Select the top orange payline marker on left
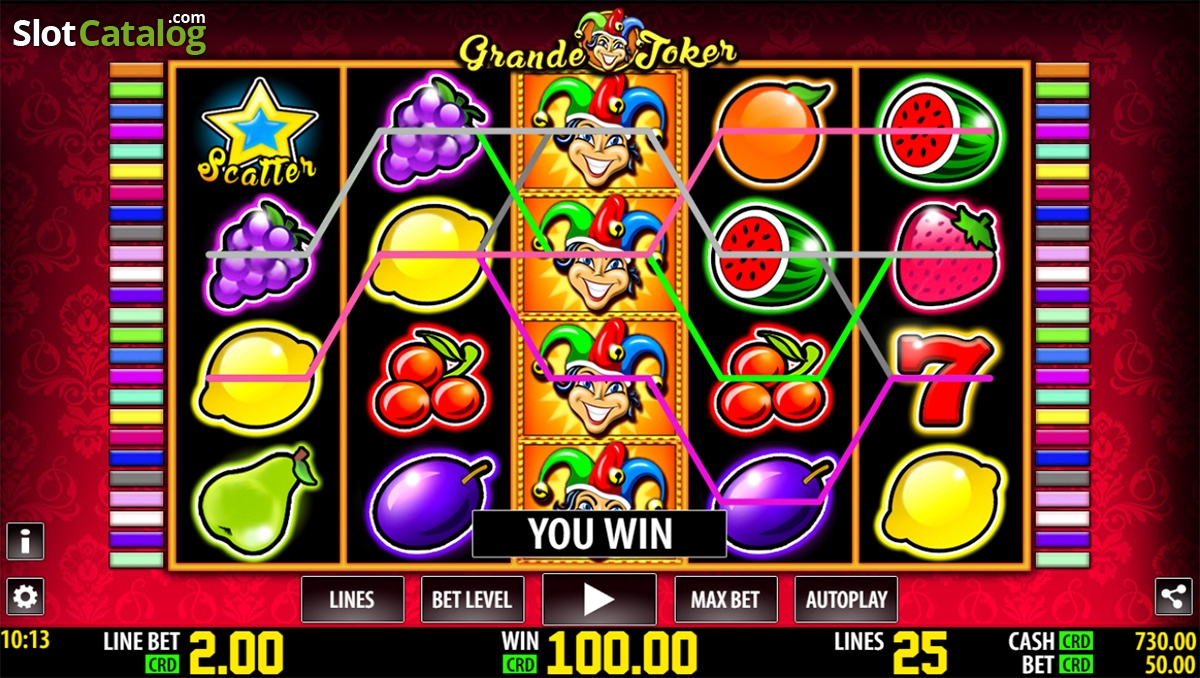The image size is (1200, 678). (136, 70)
